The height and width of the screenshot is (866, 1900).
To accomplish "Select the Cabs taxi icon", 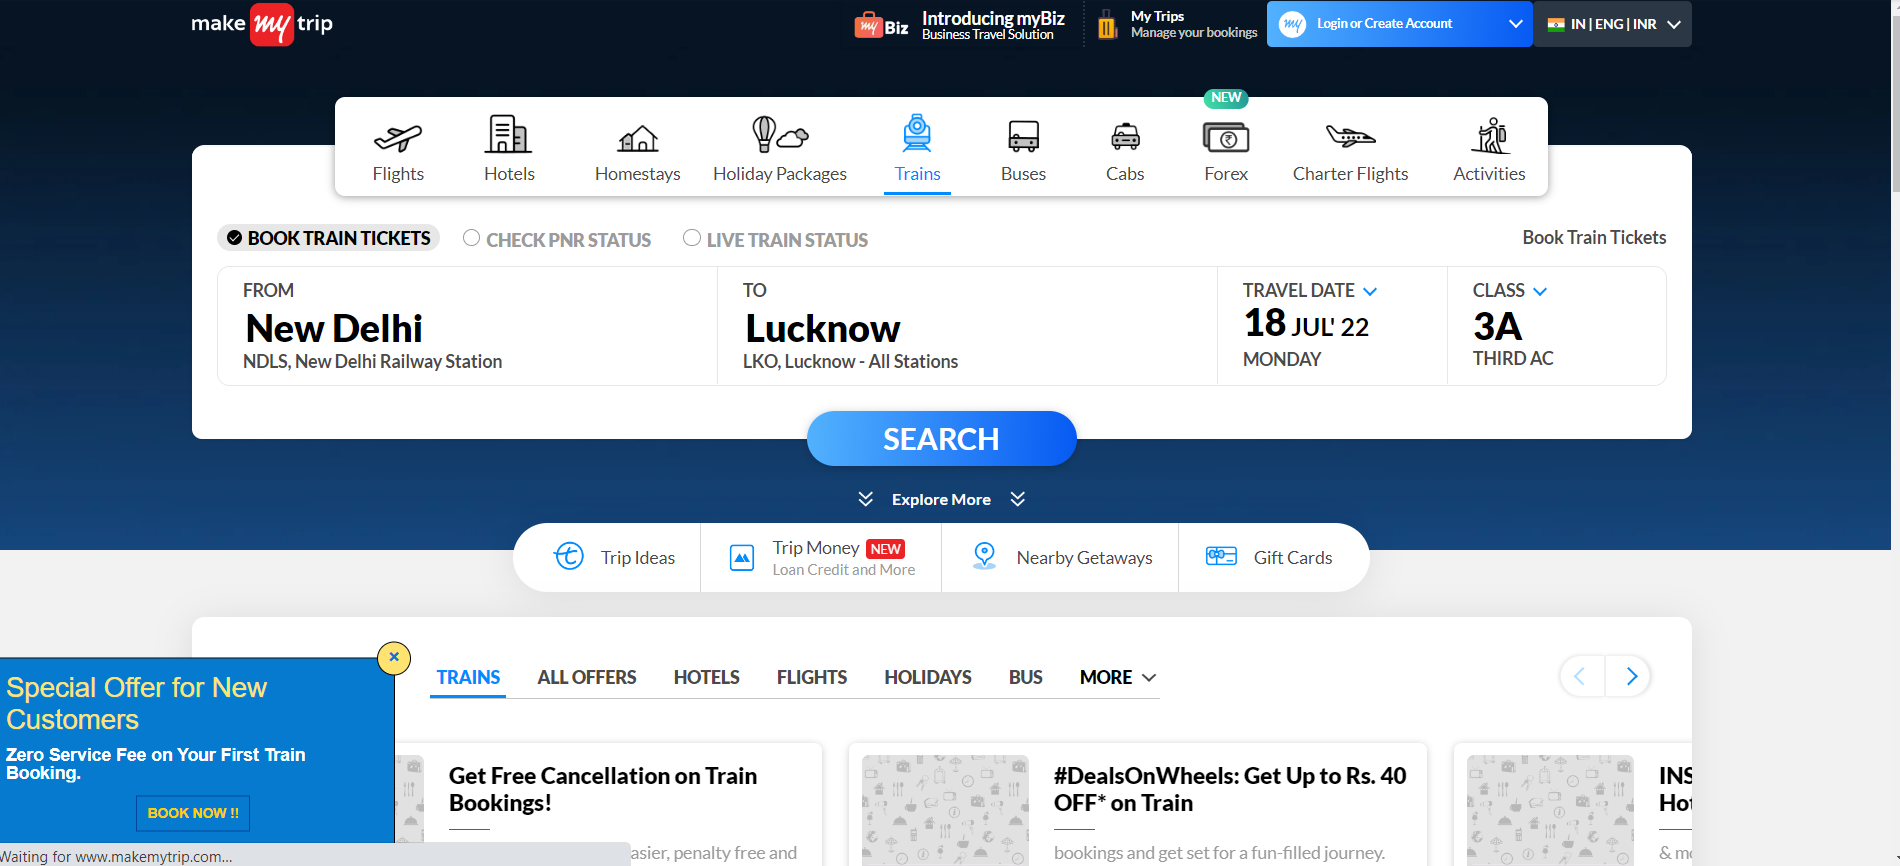I will (x=1125, y=136).
